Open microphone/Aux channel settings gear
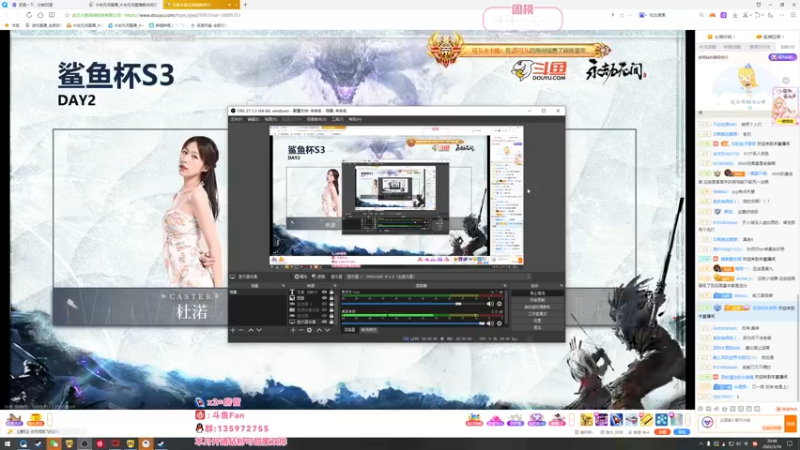The image size is (800, 450). pos(499,304)
